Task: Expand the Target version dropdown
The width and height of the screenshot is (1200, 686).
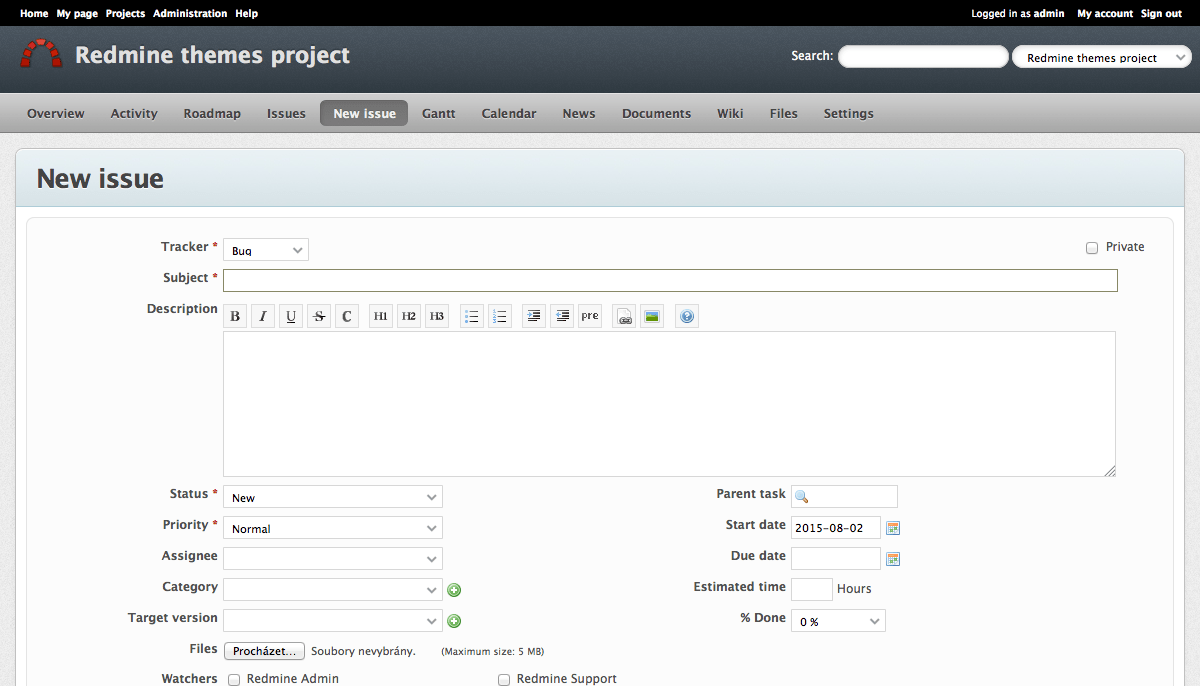Action: click(x=333, y=621)
